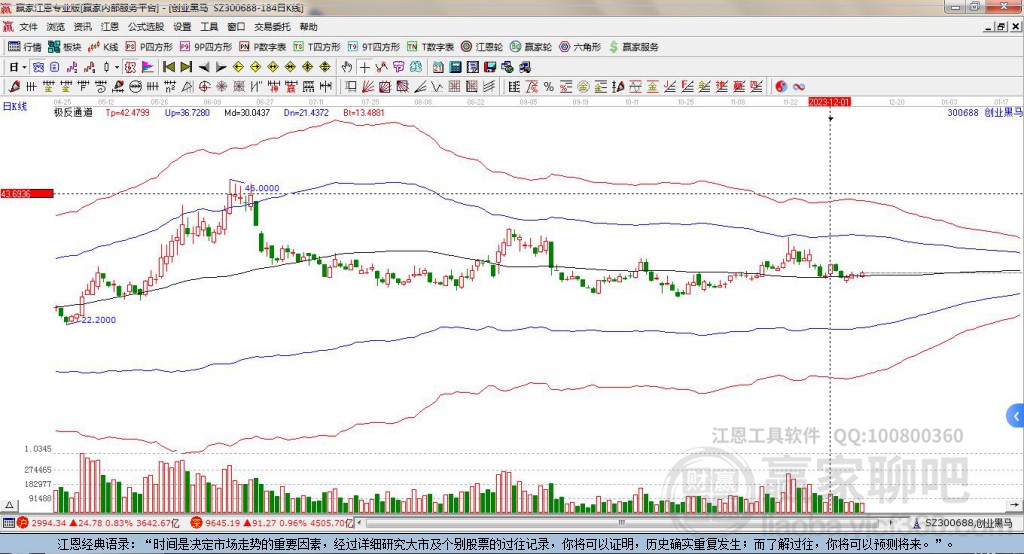
Task: Expand the 日 period dropdown arrow
Action: pyautogui.click(x=24, y=67)
